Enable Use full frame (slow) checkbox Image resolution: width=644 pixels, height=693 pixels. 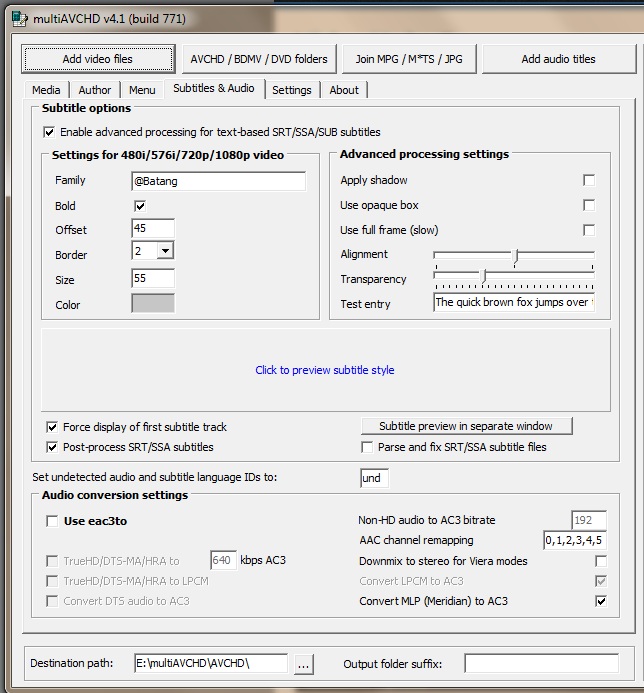click(589, 230)
